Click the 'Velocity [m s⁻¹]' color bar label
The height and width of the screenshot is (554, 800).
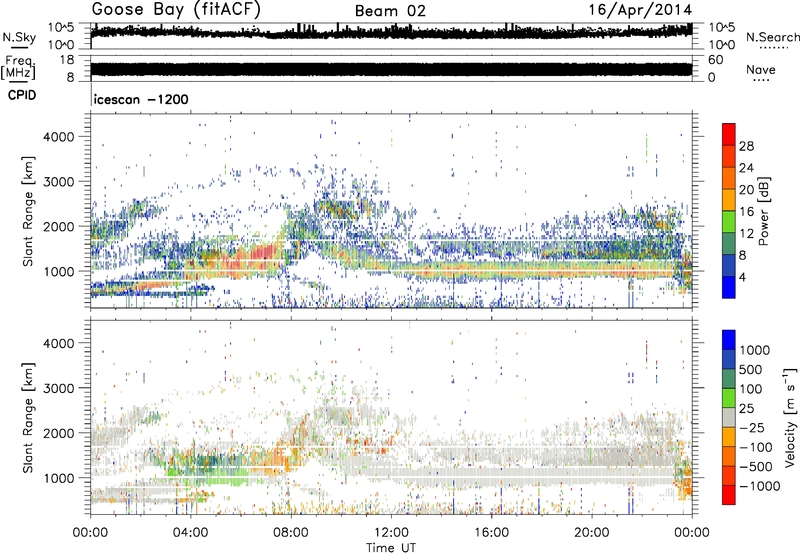(x=790, y=417)
